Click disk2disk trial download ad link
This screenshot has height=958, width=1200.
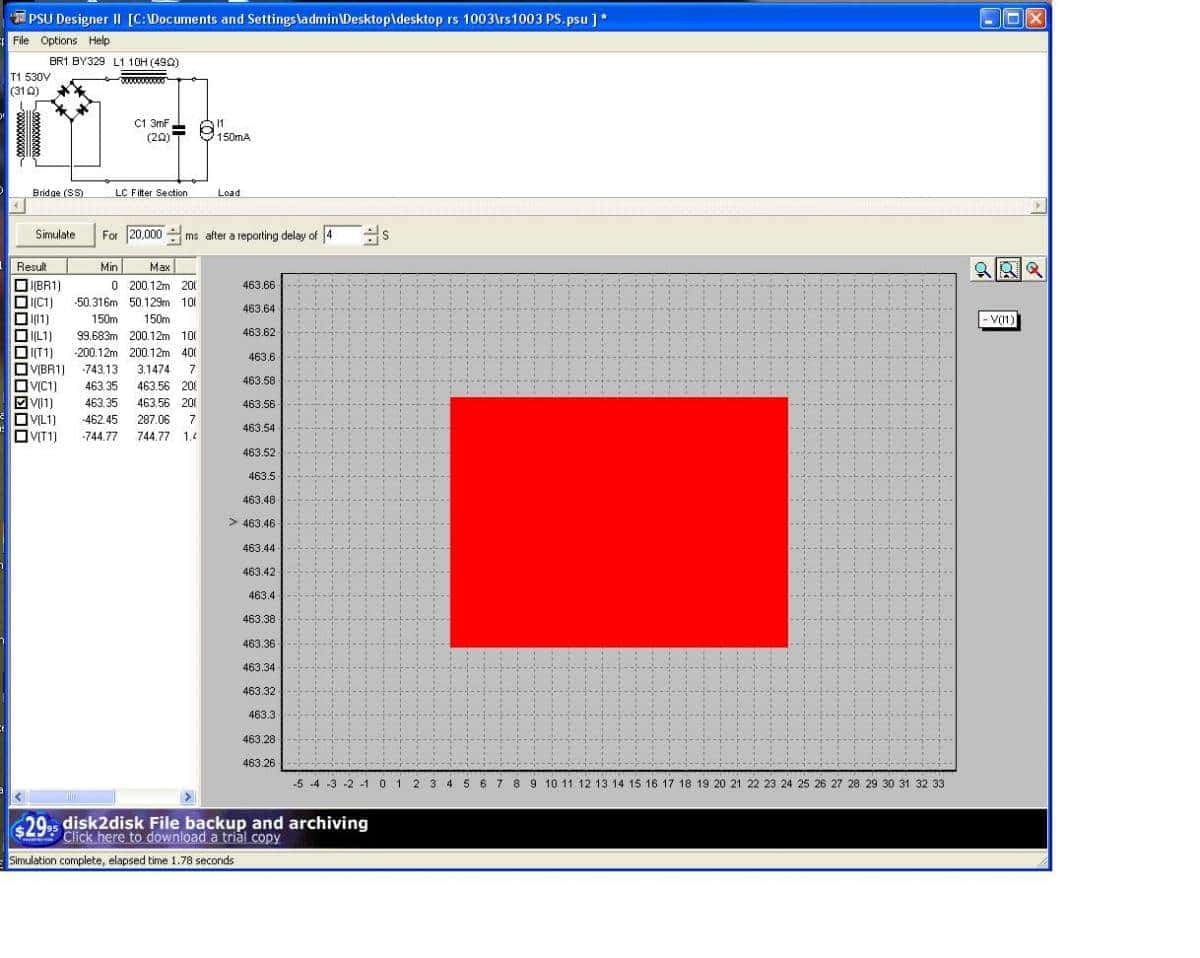click(172, 838)
